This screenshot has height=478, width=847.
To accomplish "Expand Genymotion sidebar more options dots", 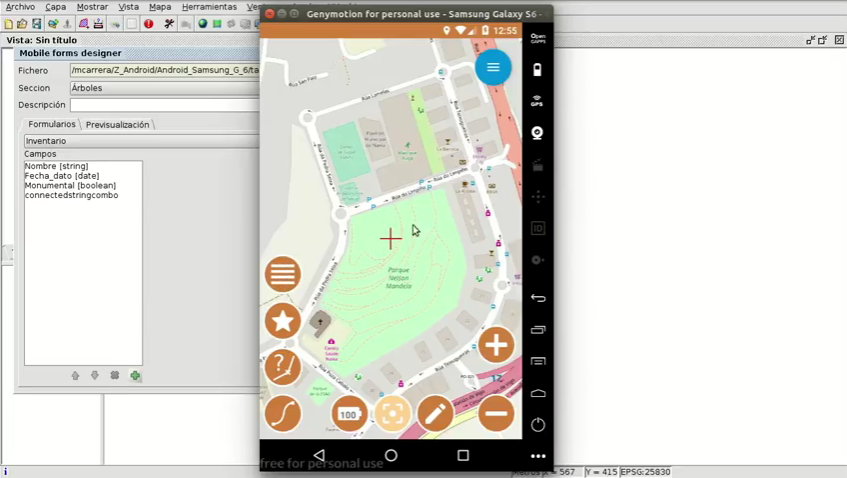I will (x=538, y=456).
